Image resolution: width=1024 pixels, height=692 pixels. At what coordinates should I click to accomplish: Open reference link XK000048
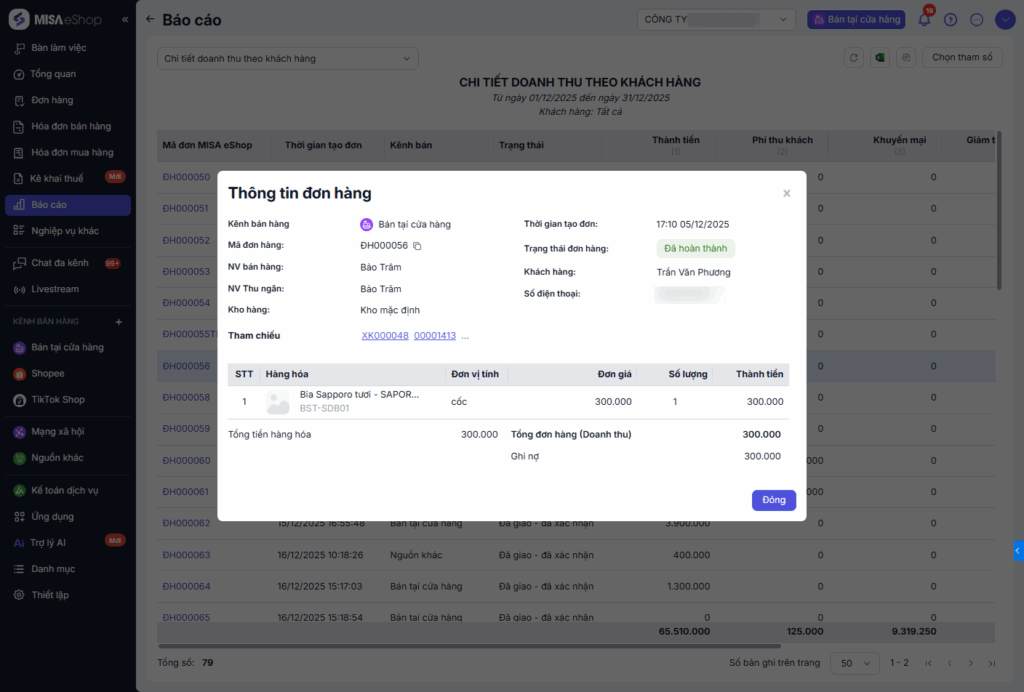pos(385,336)
